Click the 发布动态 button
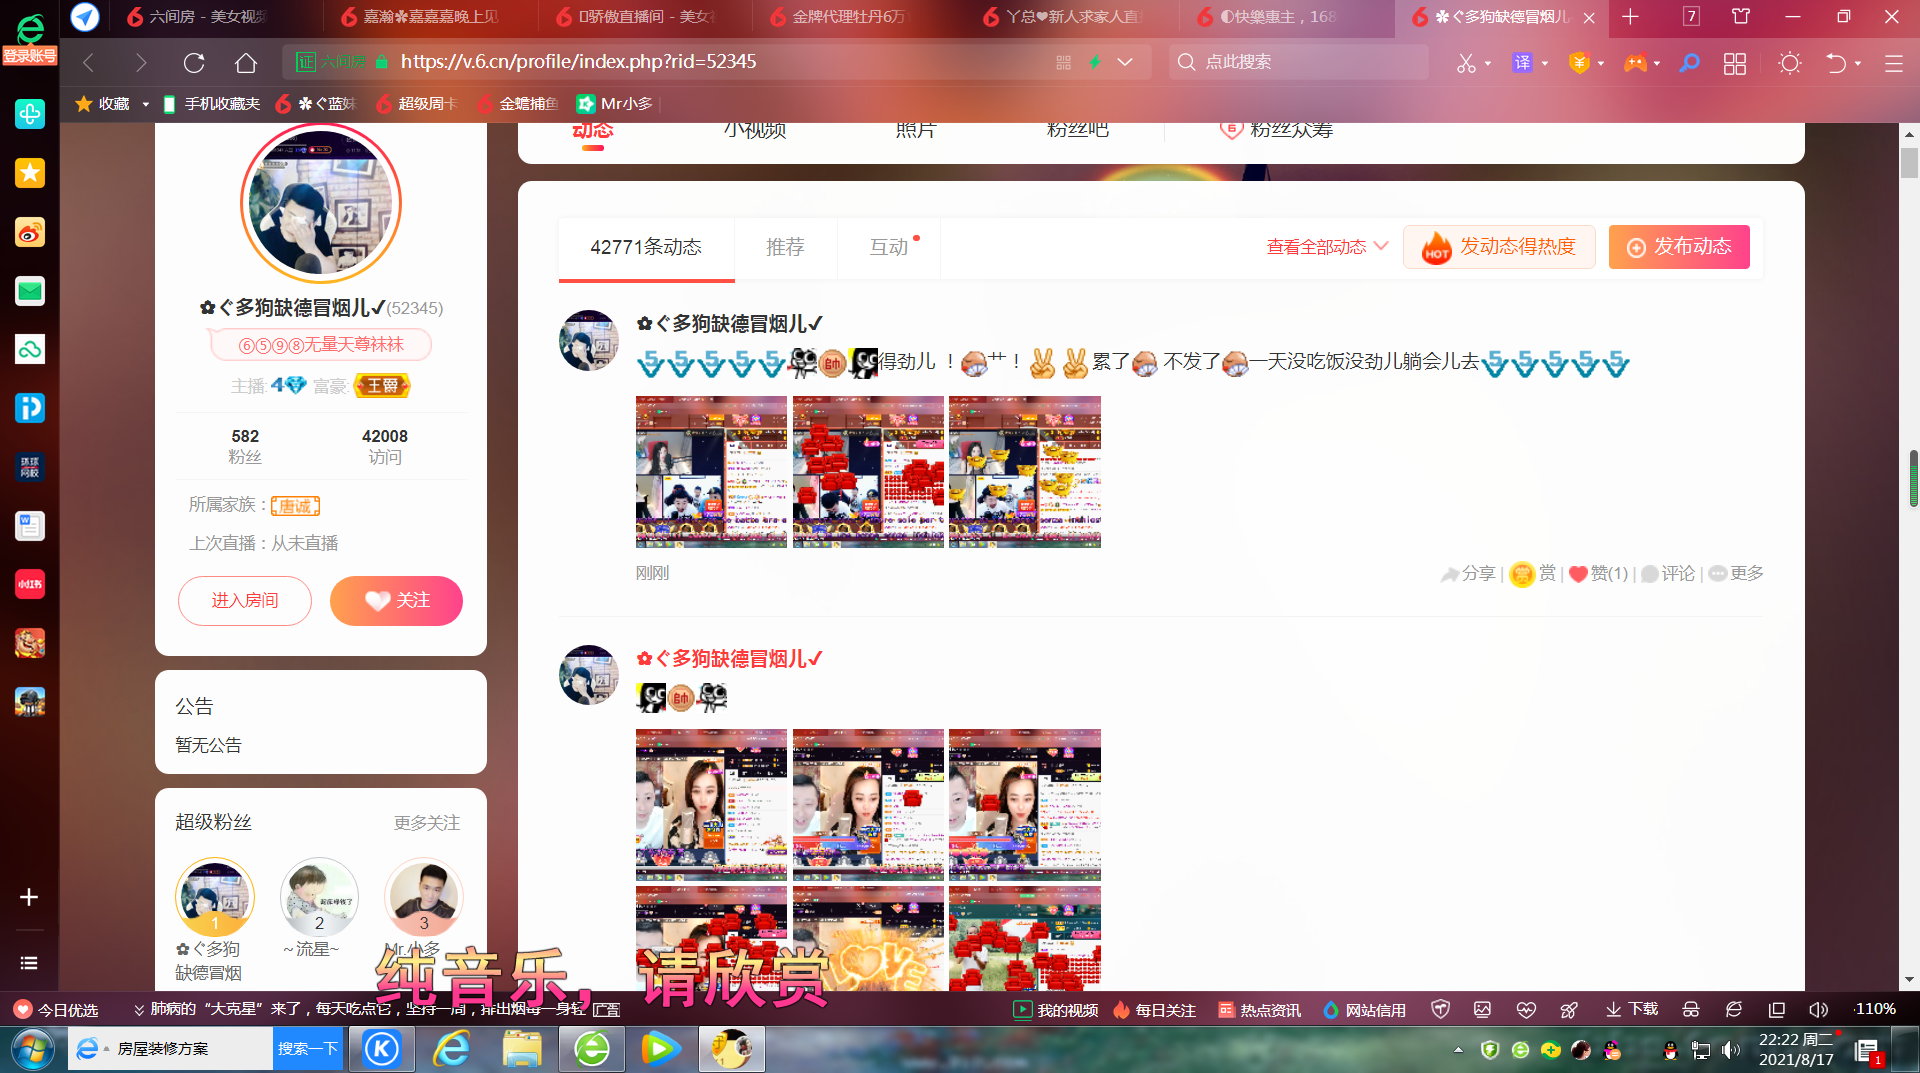The height and width of the screenshot is (1073, 1920). pyautogui.click(x=1679, y=247)
